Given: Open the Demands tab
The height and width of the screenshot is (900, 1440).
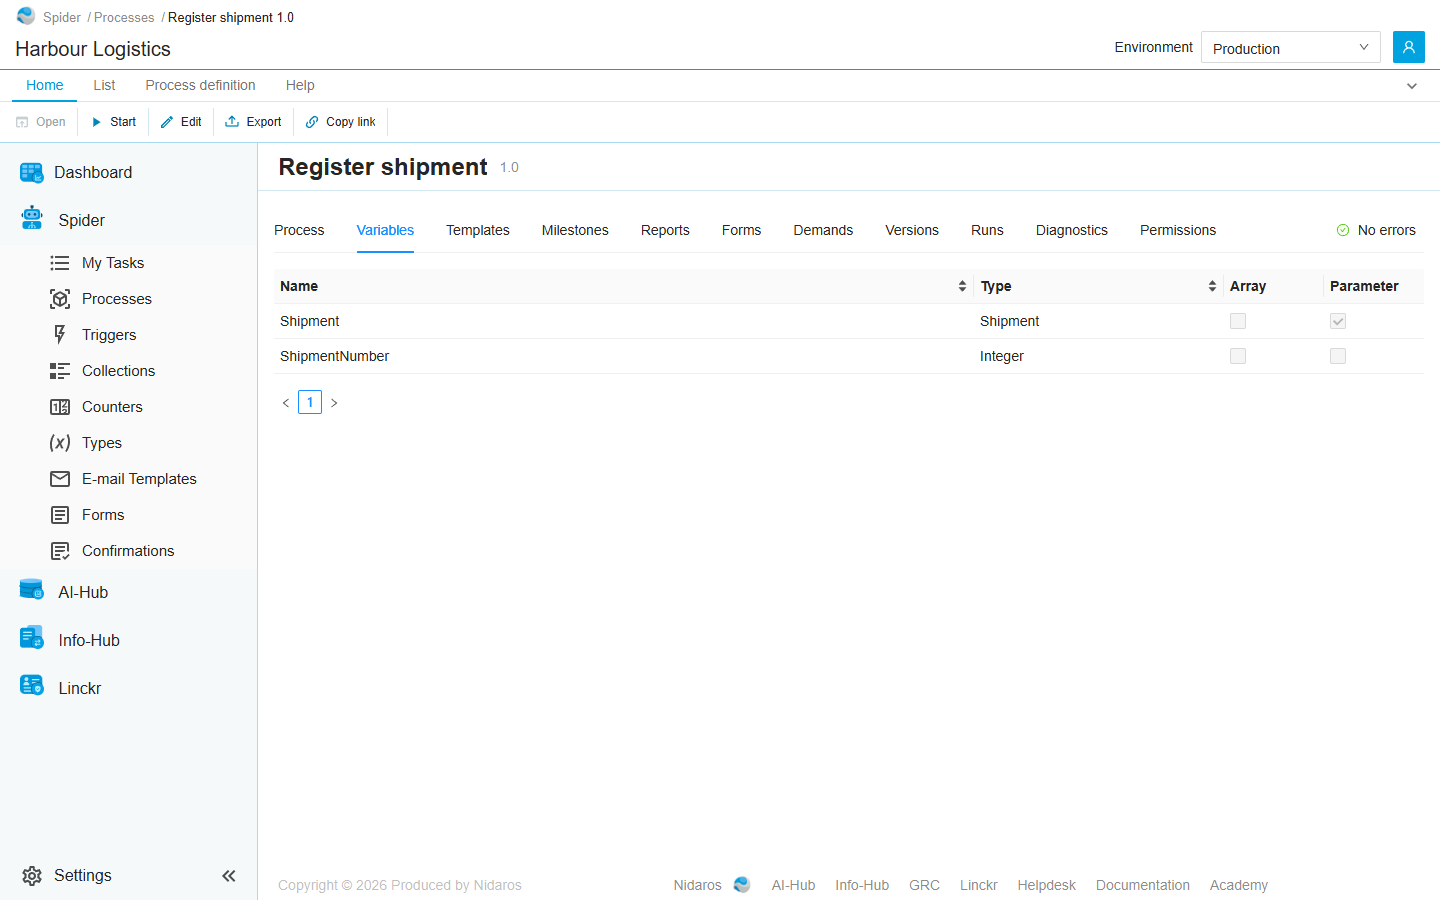Looking at the screenshot, I should 823,230.
